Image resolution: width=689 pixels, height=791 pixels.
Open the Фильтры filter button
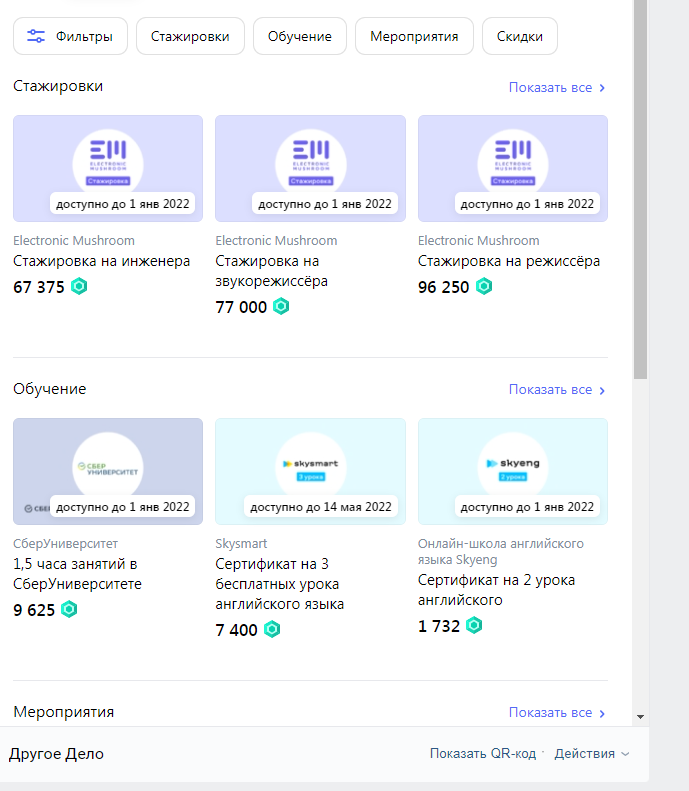[x=70, y=36]
